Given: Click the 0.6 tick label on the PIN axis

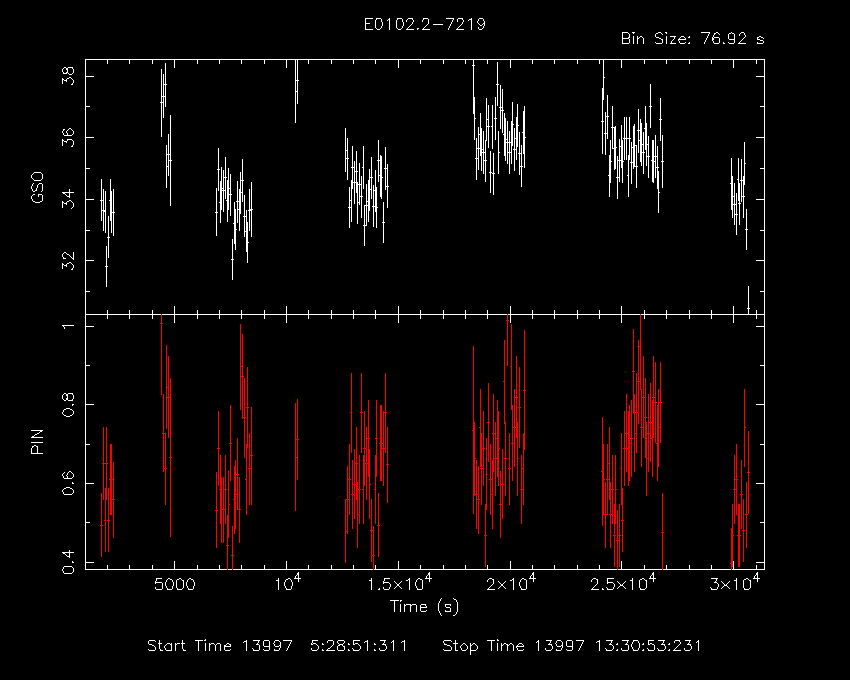Looking at the screenshot, I should [69, 483].
